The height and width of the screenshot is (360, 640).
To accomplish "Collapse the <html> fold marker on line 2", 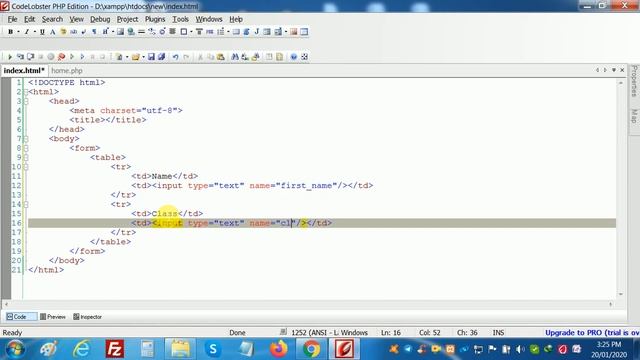I will (26, 92).
